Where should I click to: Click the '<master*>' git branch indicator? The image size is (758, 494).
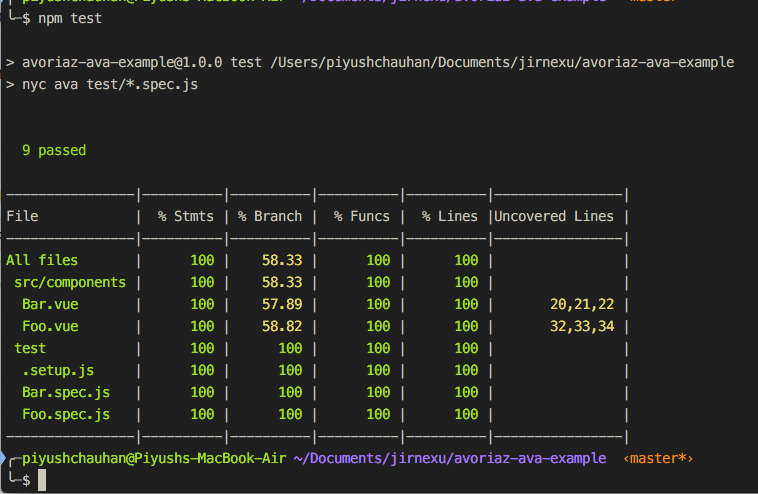[658, 458]
